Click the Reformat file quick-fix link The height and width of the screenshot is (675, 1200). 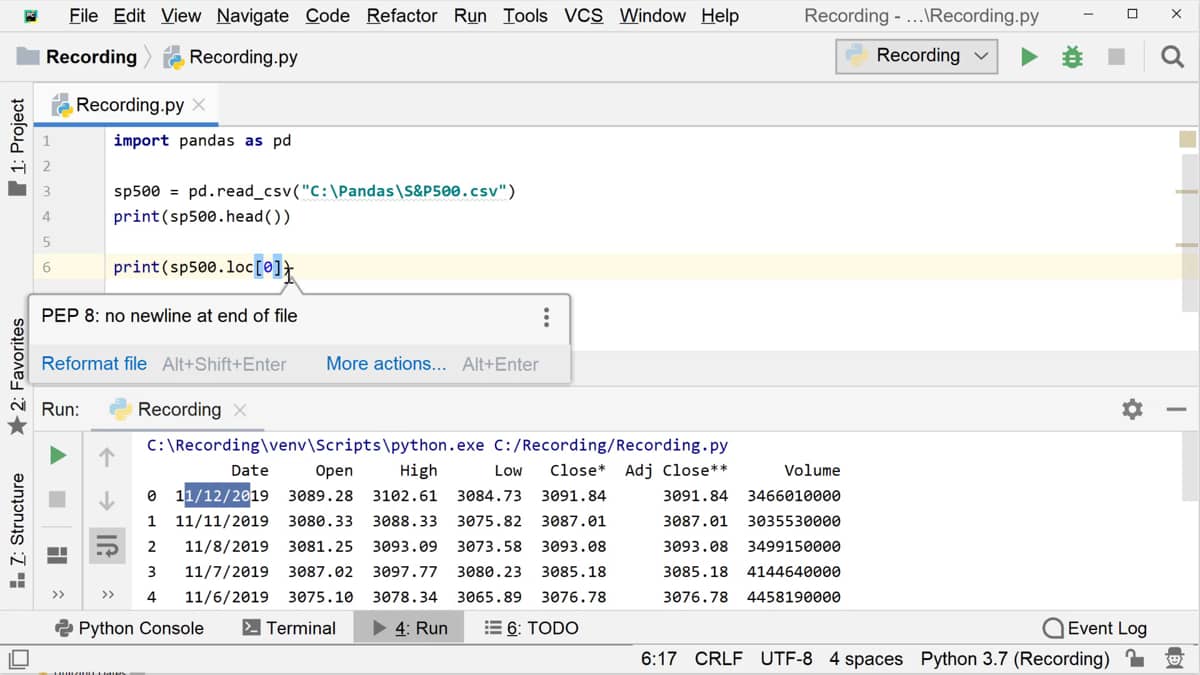coord(94,364)
